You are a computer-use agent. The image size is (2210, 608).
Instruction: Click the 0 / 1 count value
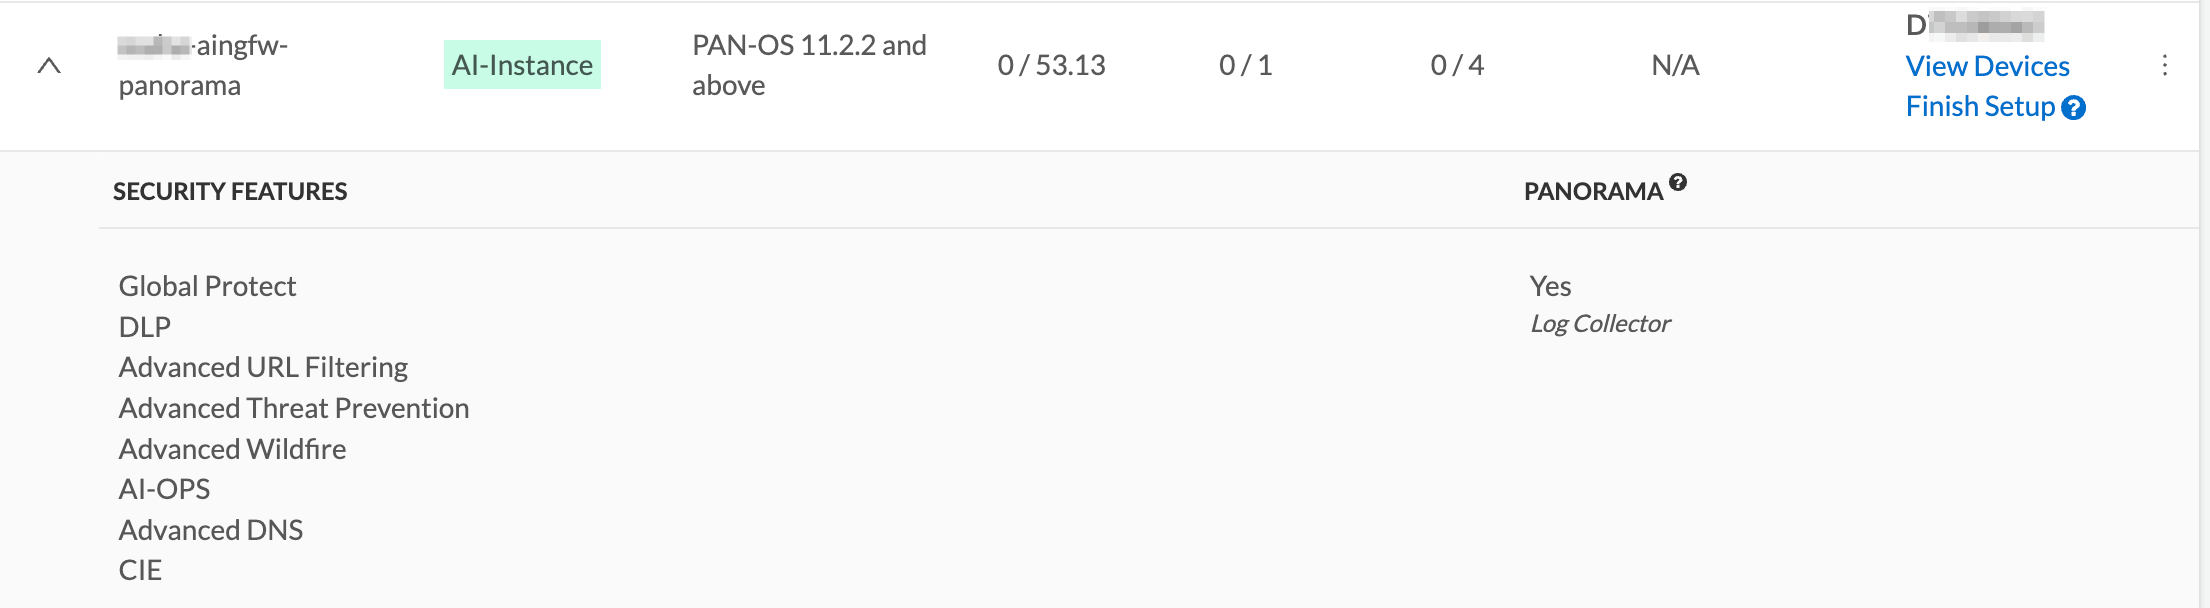click(1245, 66)
